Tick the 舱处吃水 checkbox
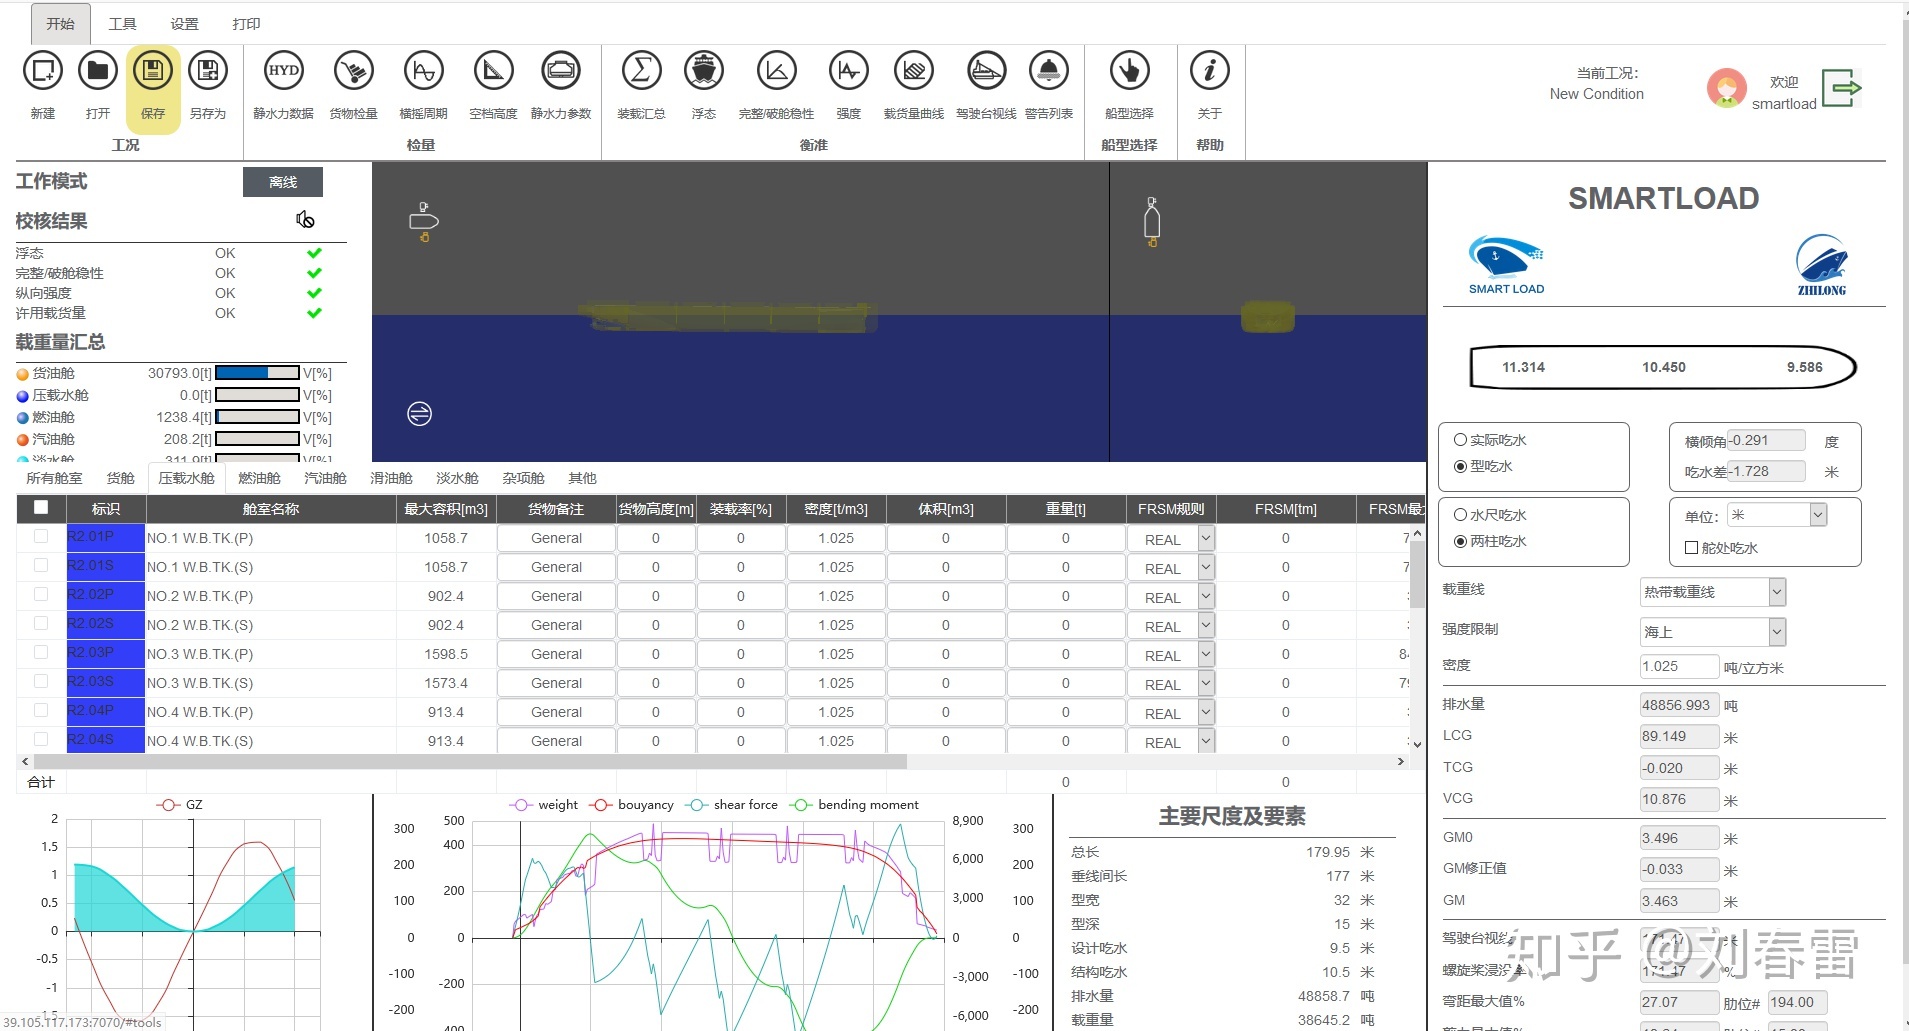1909x1031 pixels. pyautogui.click(x=1692, y=548)
